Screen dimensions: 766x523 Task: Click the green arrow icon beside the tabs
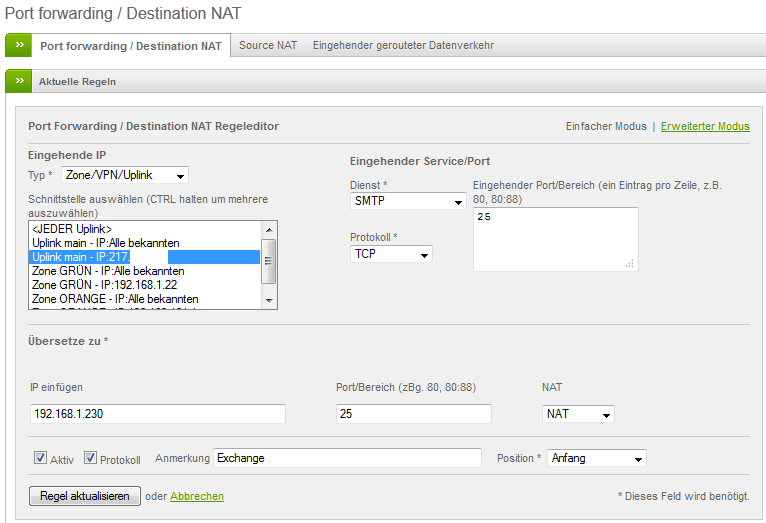[19, 45]
